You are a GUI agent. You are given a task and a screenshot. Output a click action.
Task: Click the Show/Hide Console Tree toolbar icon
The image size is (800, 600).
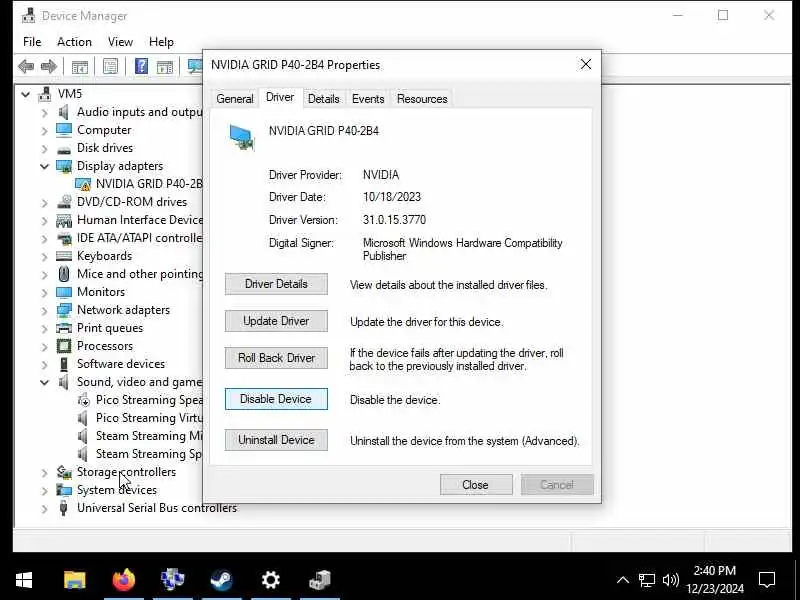80,67
